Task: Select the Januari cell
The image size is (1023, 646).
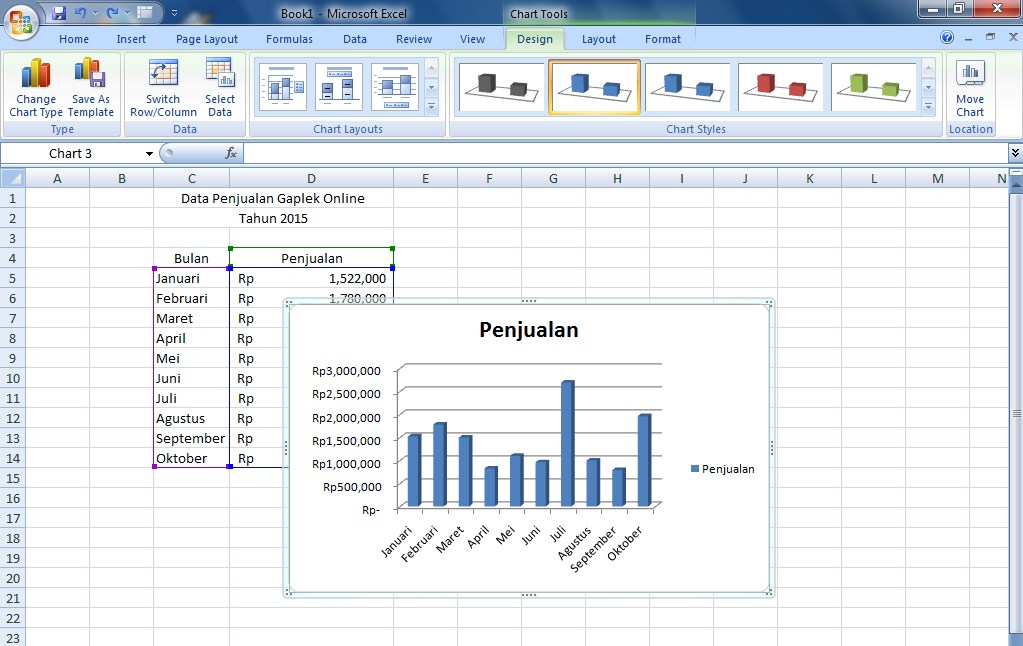Action: pos(191,279)
